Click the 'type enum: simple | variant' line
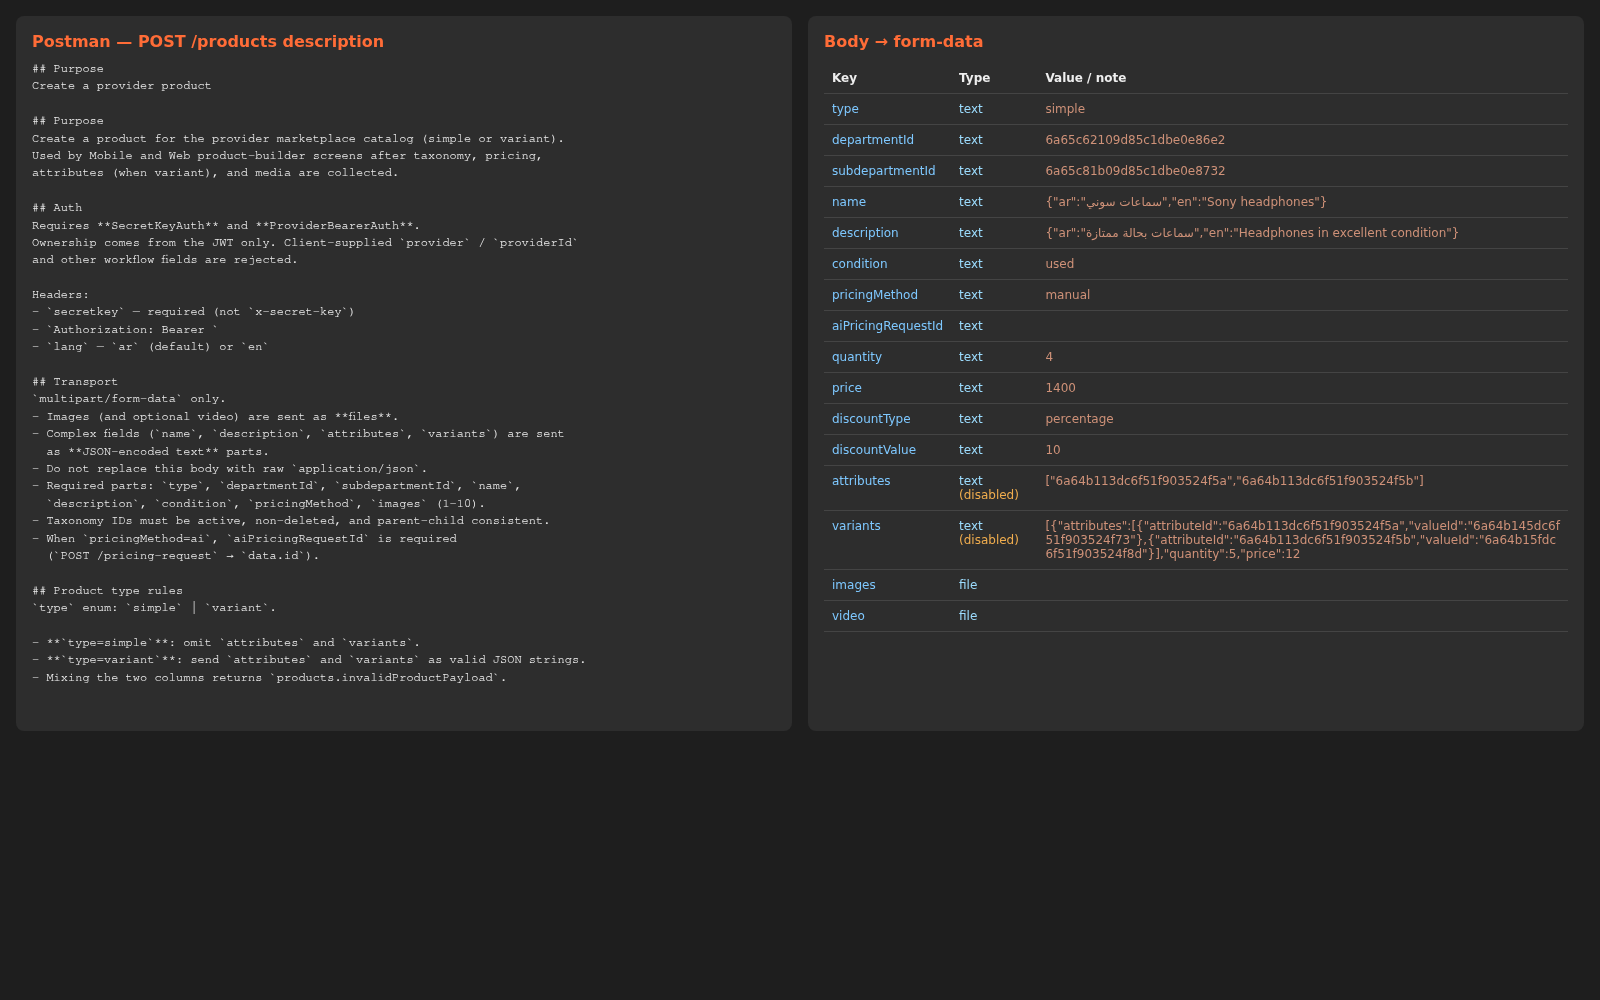Viewport: 1600px width, 1000px height. click(x=154, y=608)
